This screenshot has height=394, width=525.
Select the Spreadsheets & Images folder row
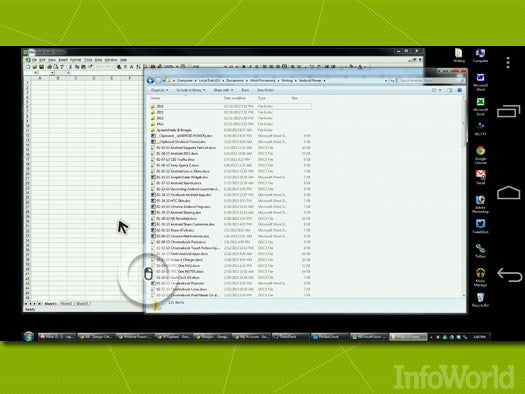[231, 130]
